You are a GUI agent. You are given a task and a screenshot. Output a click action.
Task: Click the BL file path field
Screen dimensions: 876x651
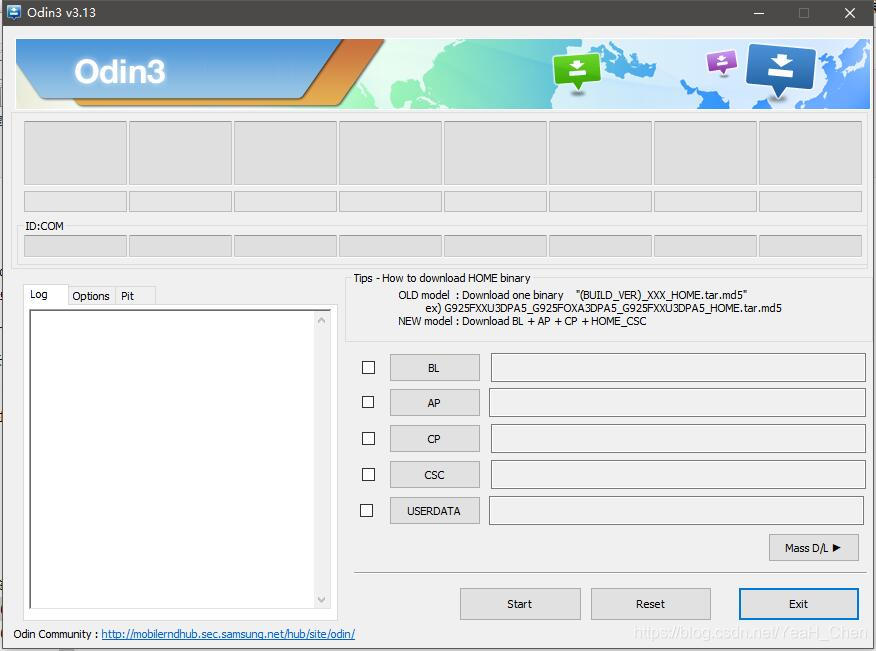pyautogui.click(x=678, y=368)
